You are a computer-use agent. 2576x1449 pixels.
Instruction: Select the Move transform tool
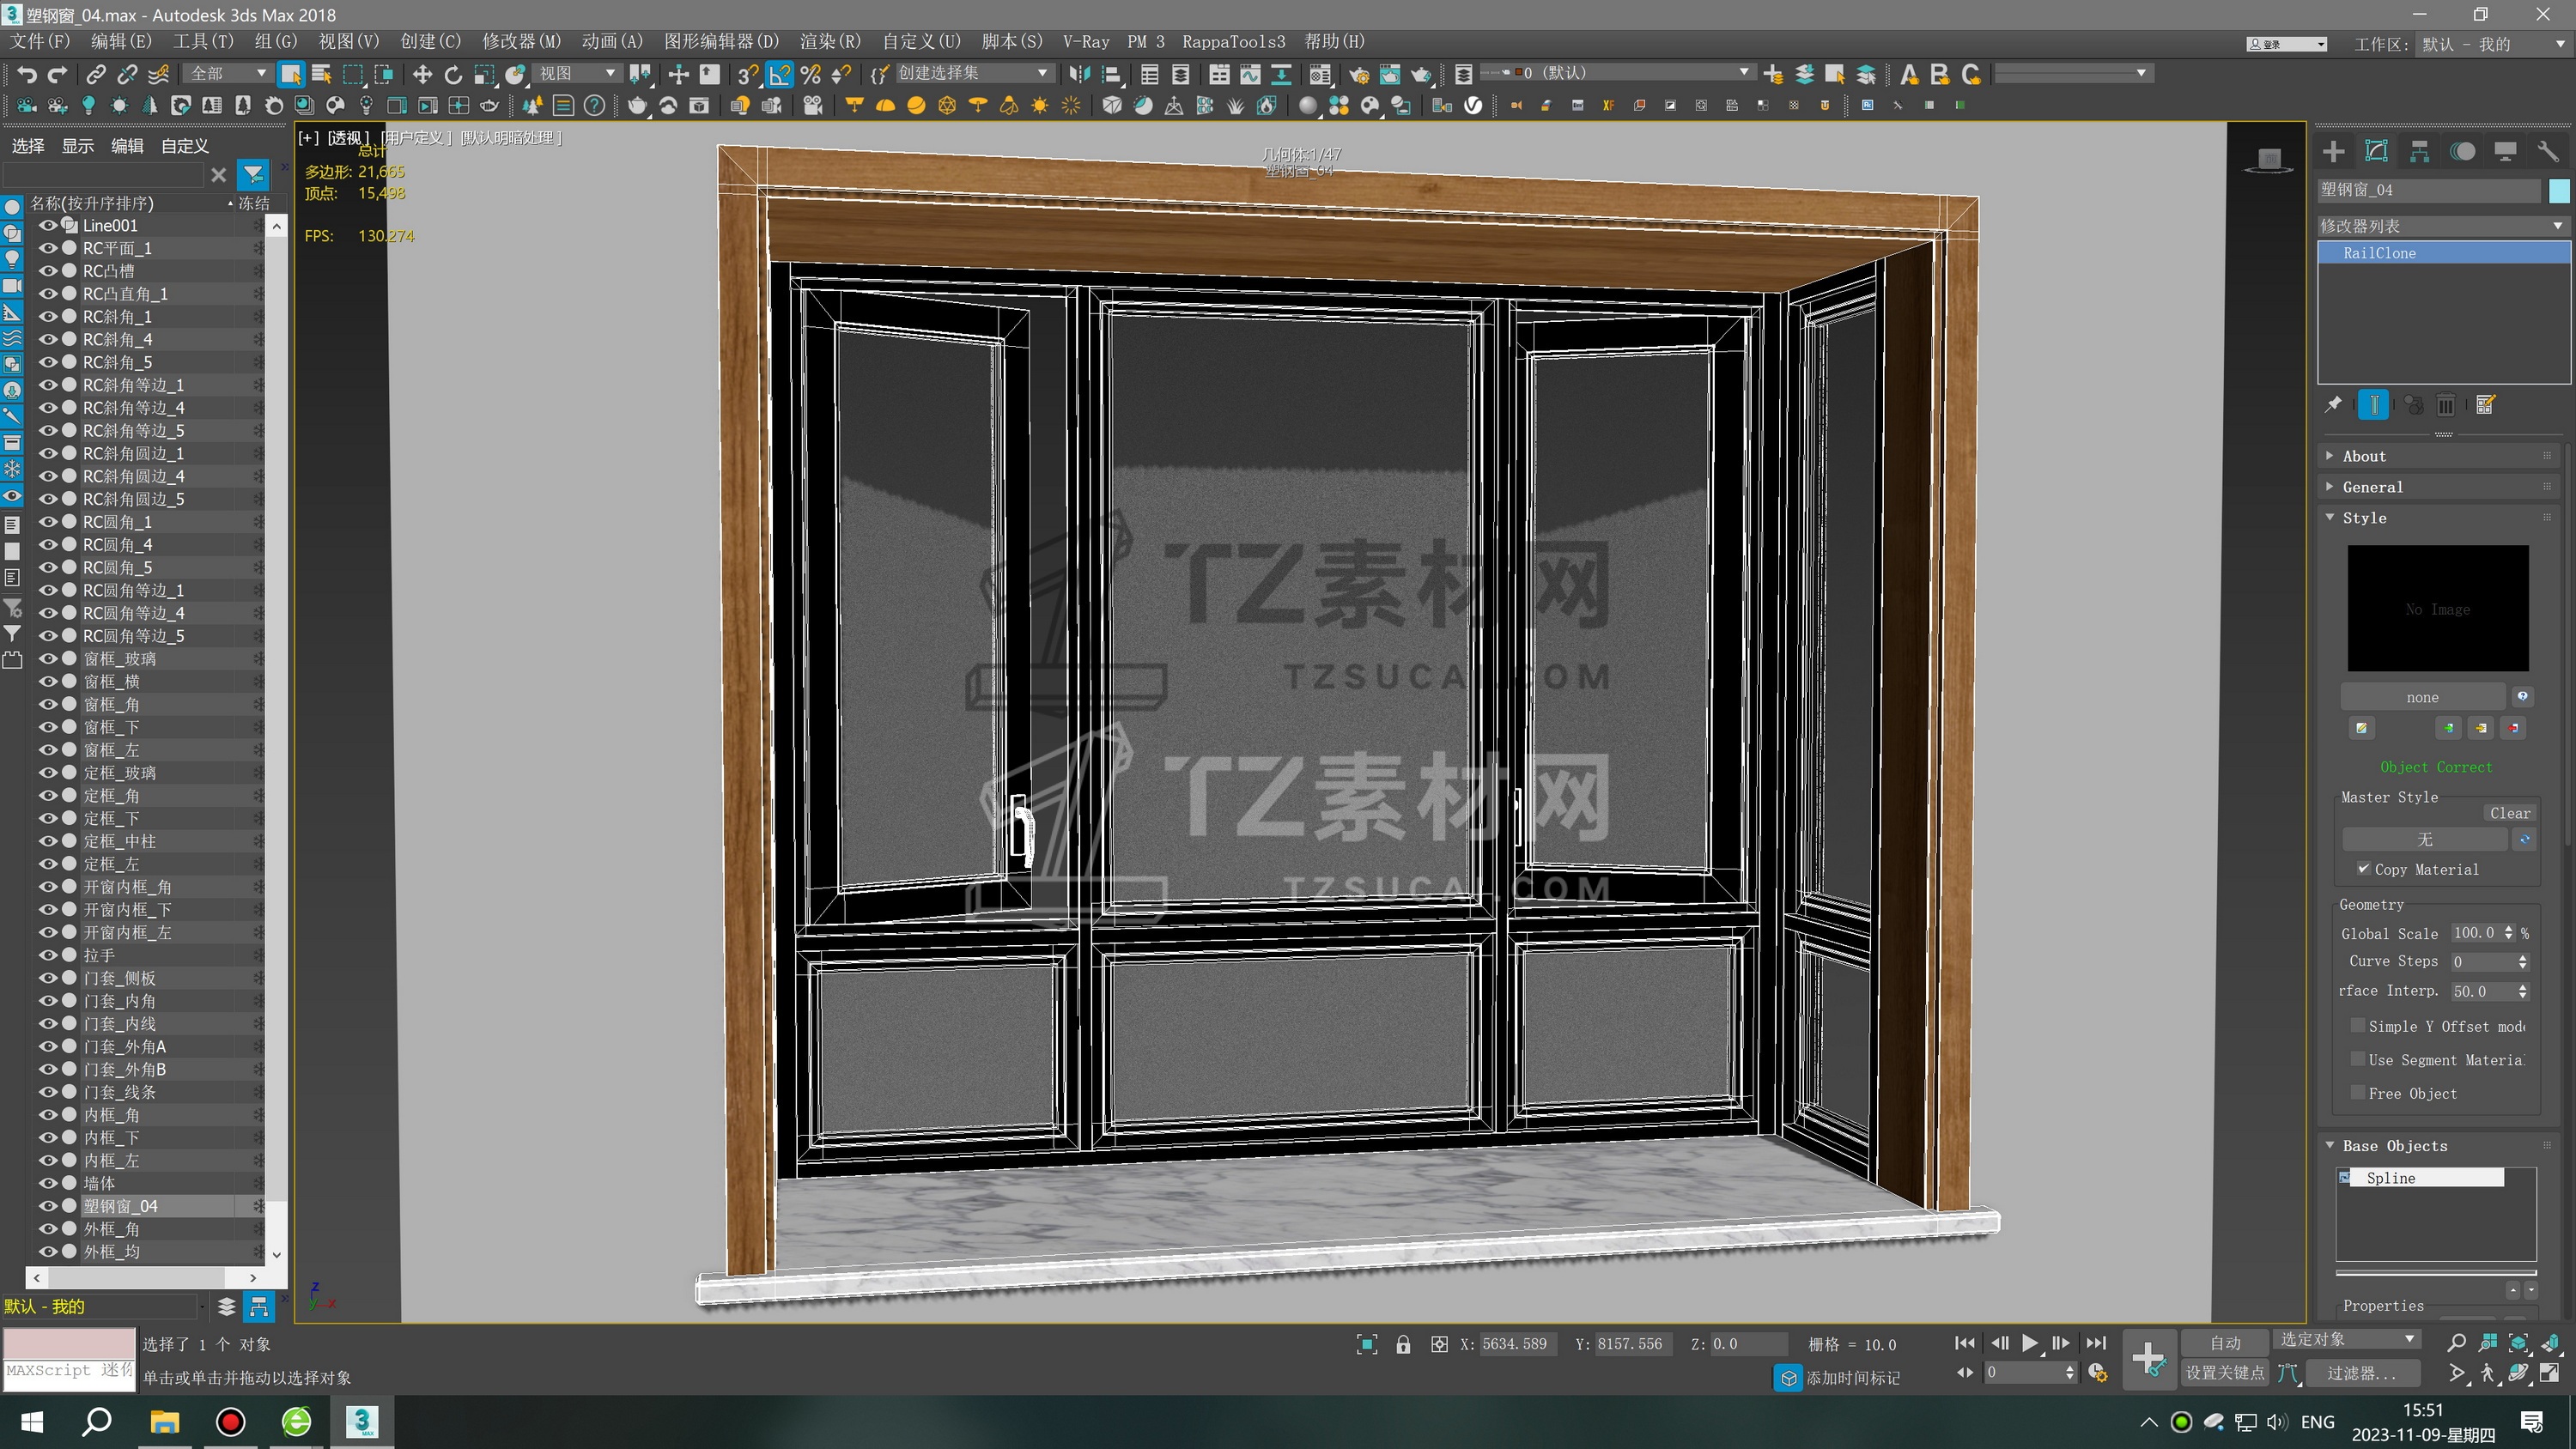pos(422,74)
